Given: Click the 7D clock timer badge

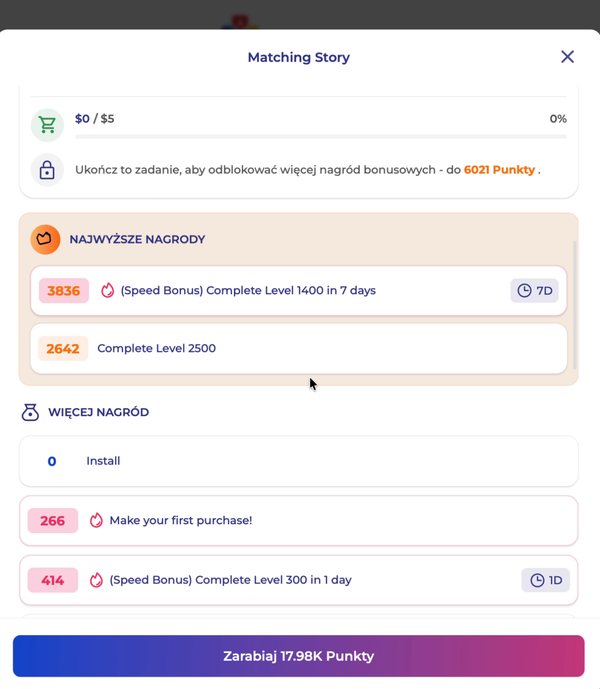Looking at the screenshot, I should [535, 290].
